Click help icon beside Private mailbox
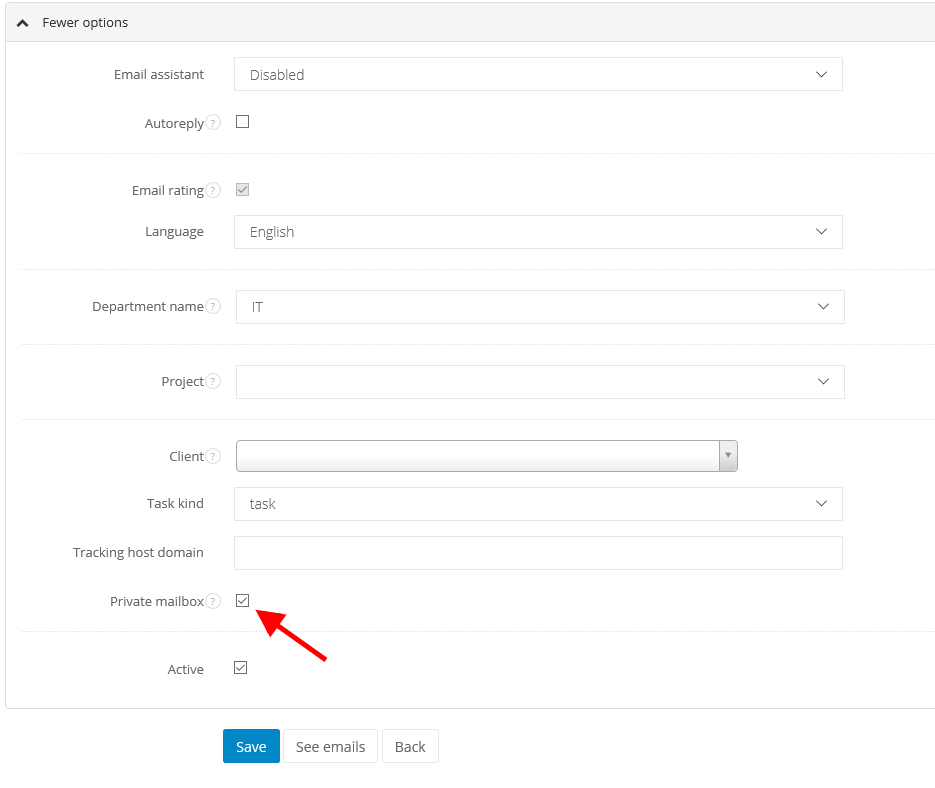The image size is (935, 788). tap(213, 602)
